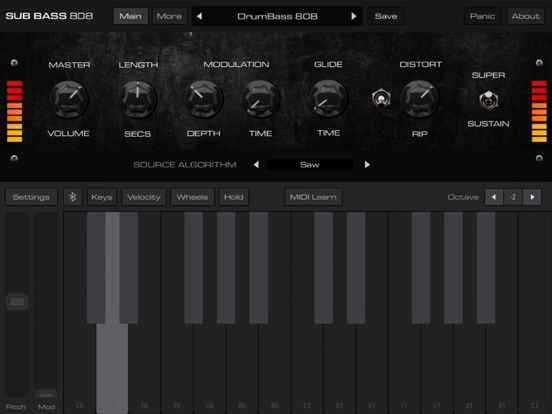Click the octave value -2

pos(513,197)
